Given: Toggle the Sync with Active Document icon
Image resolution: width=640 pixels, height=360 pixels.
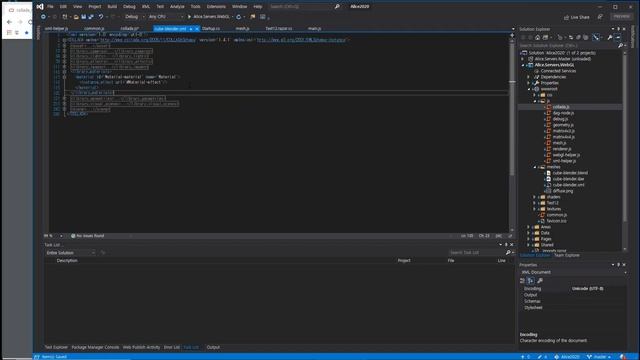Looking at the screenshot, I should (x=571, y=38).
